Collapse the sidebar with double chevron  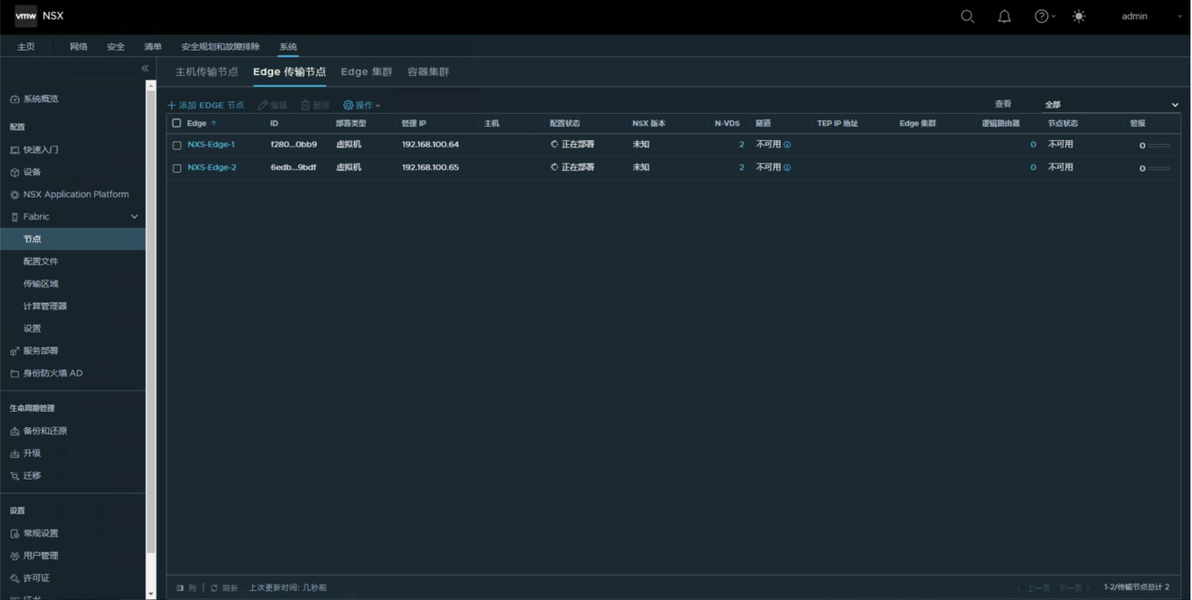145,68
